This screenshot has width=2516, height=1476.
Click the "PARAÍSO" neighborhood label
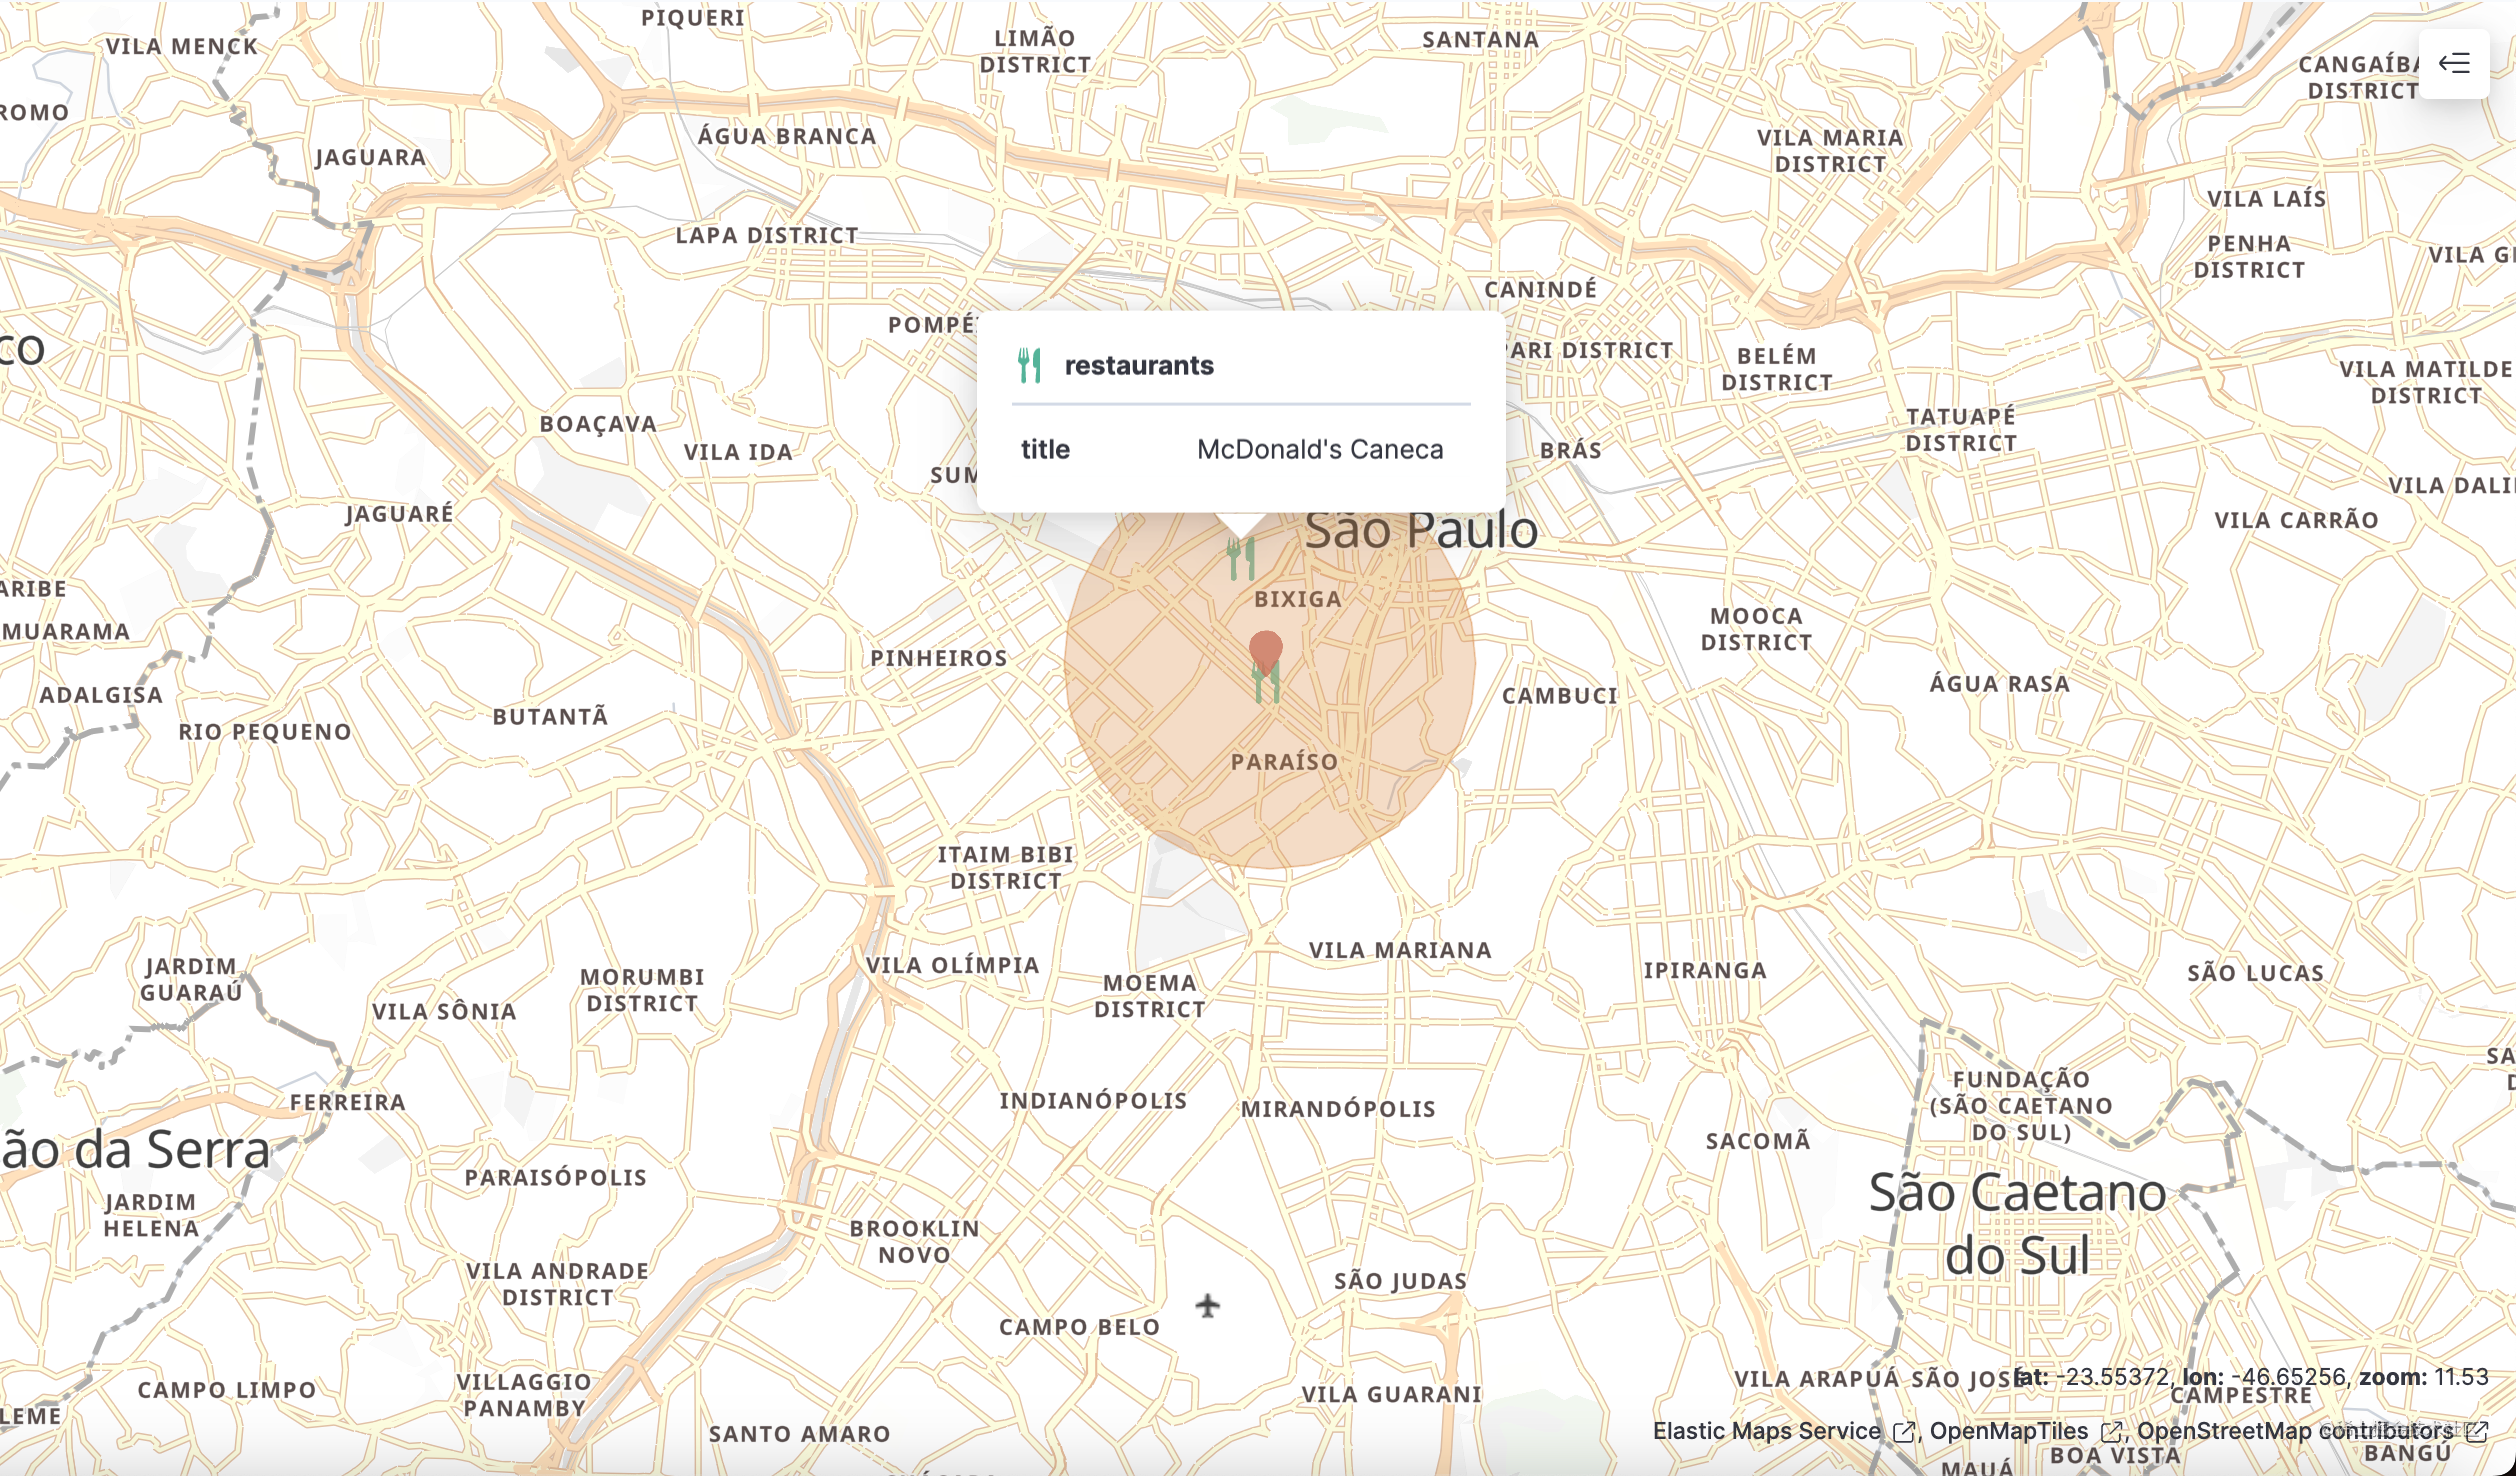click(1285, 762)
